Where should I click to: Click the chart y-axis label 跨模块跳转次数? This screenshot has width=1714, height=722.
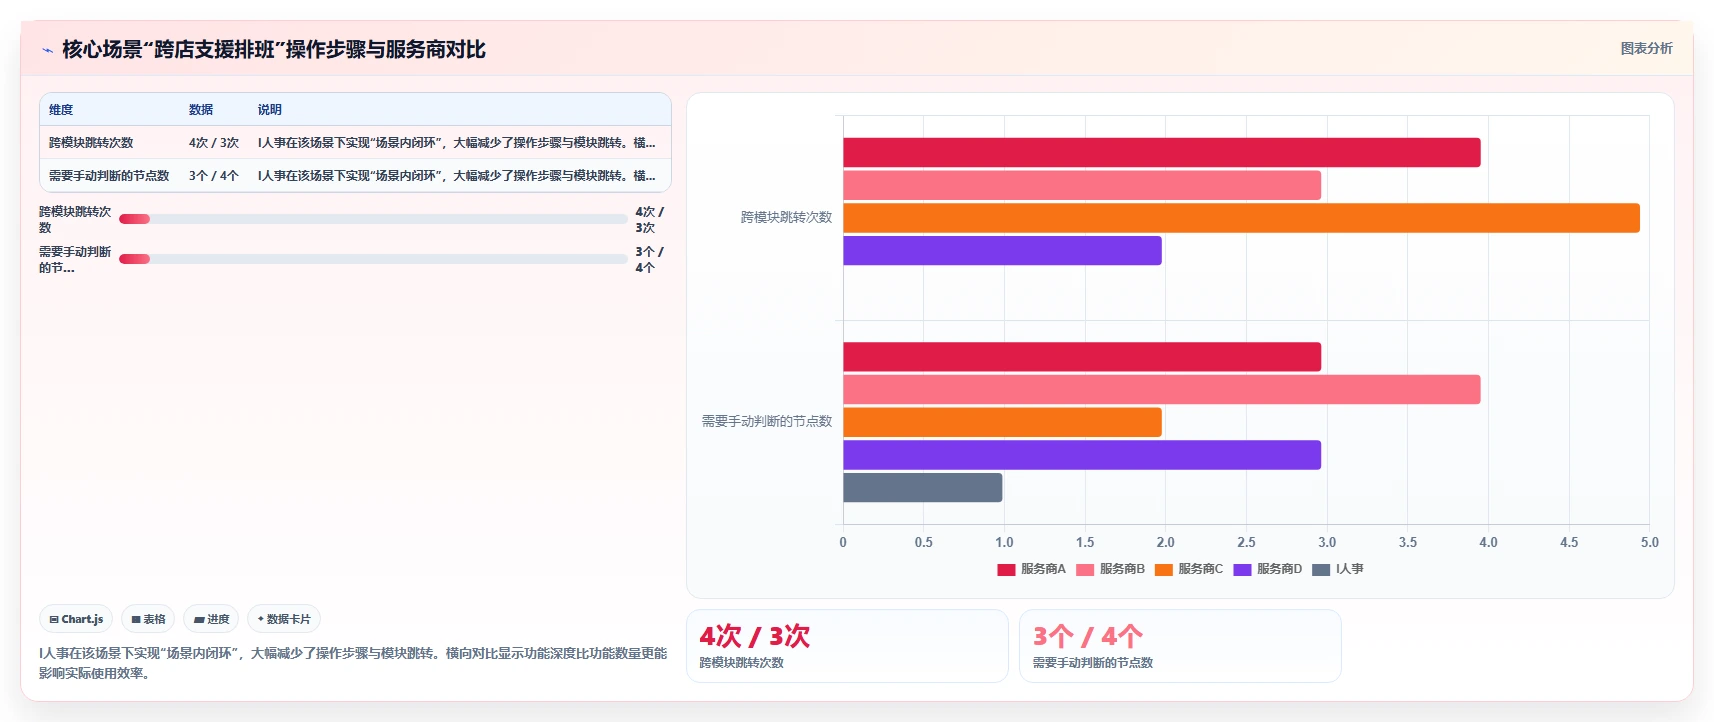[786, 217]
